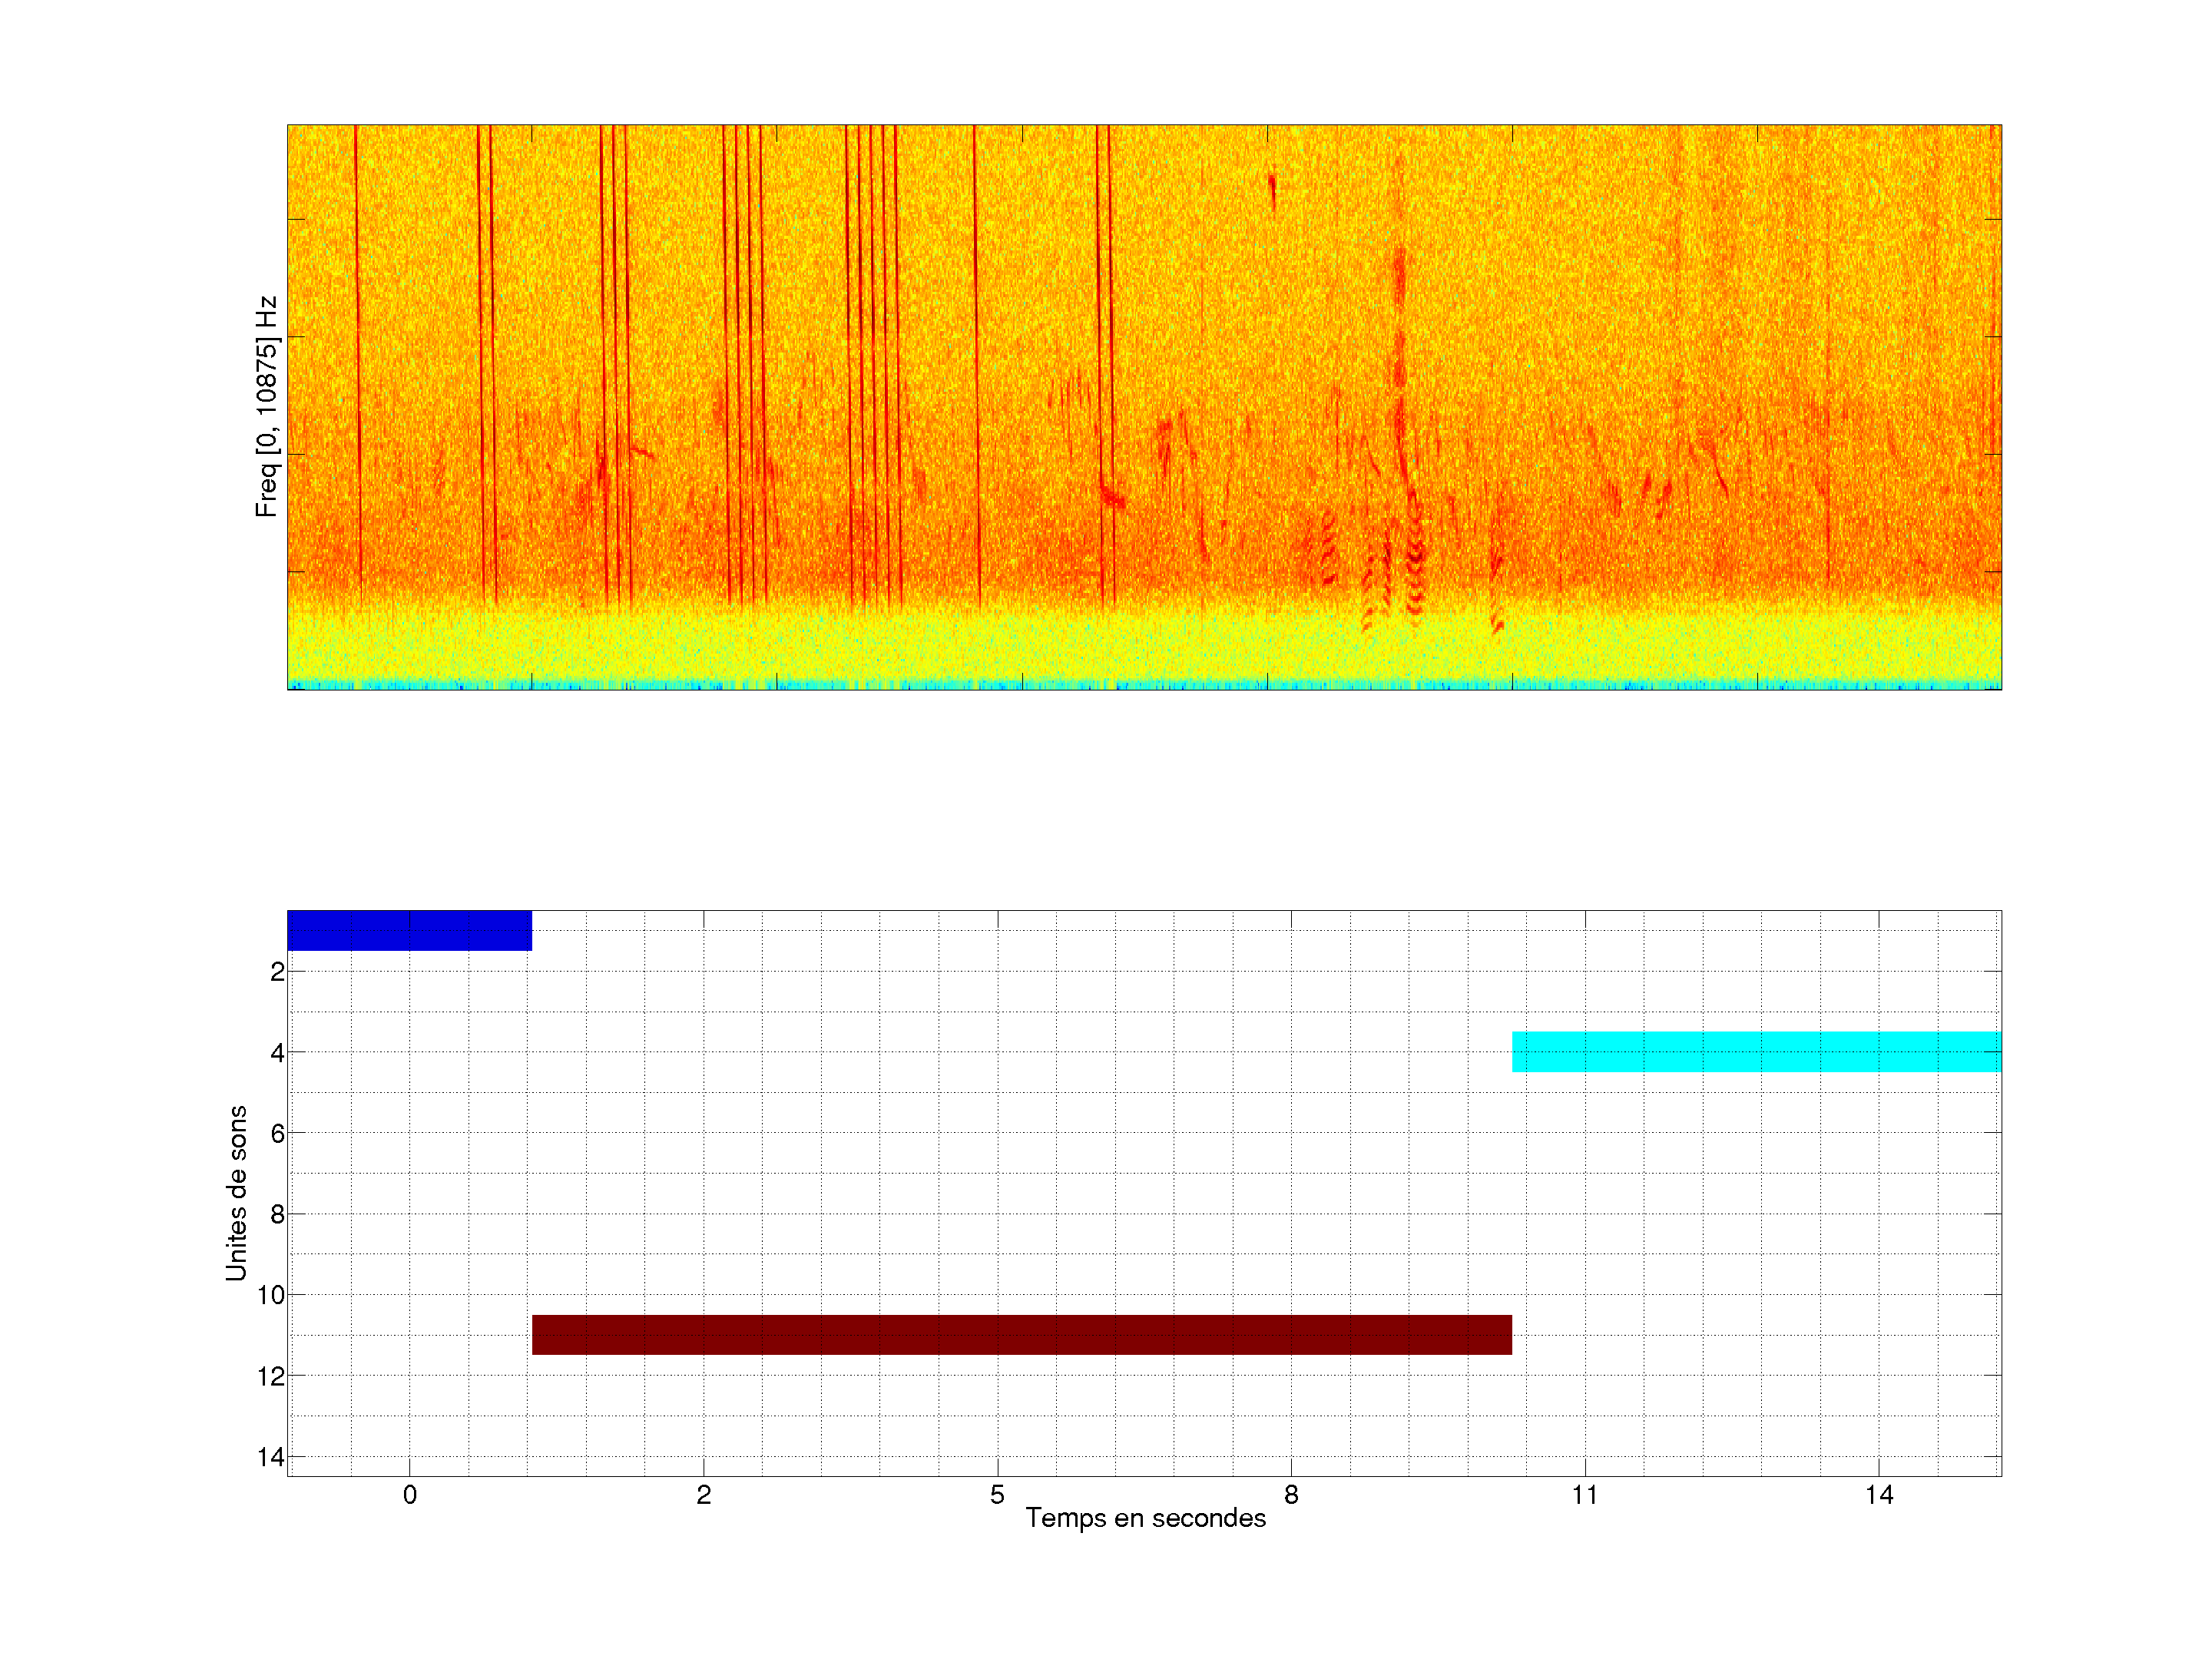Click the y-axis tick label 4

[x=277, y=1053]
